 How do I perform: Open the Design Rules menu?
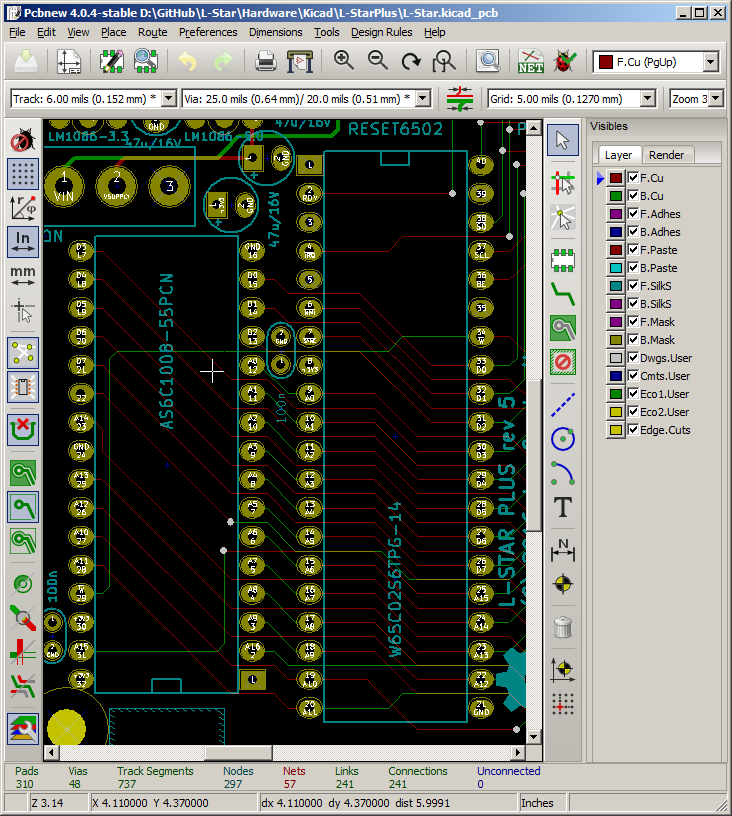click(x=381, y=32)
